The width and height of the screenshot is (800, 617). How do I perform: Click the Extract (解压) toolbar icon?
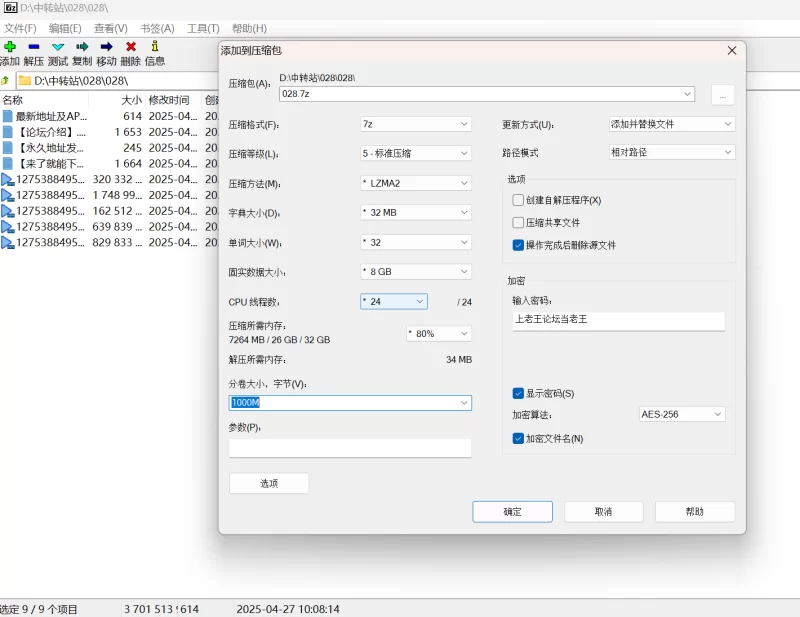[34, 47]
